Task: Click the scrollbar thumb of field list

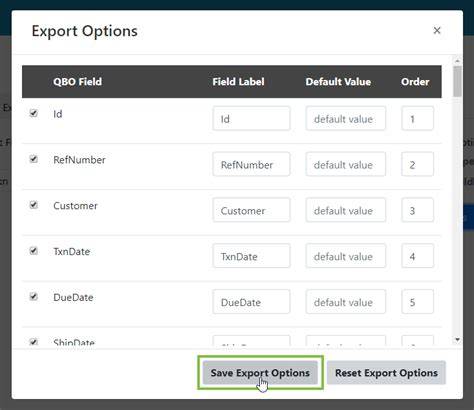Action: pyautogui.click(x=457, y=81)
